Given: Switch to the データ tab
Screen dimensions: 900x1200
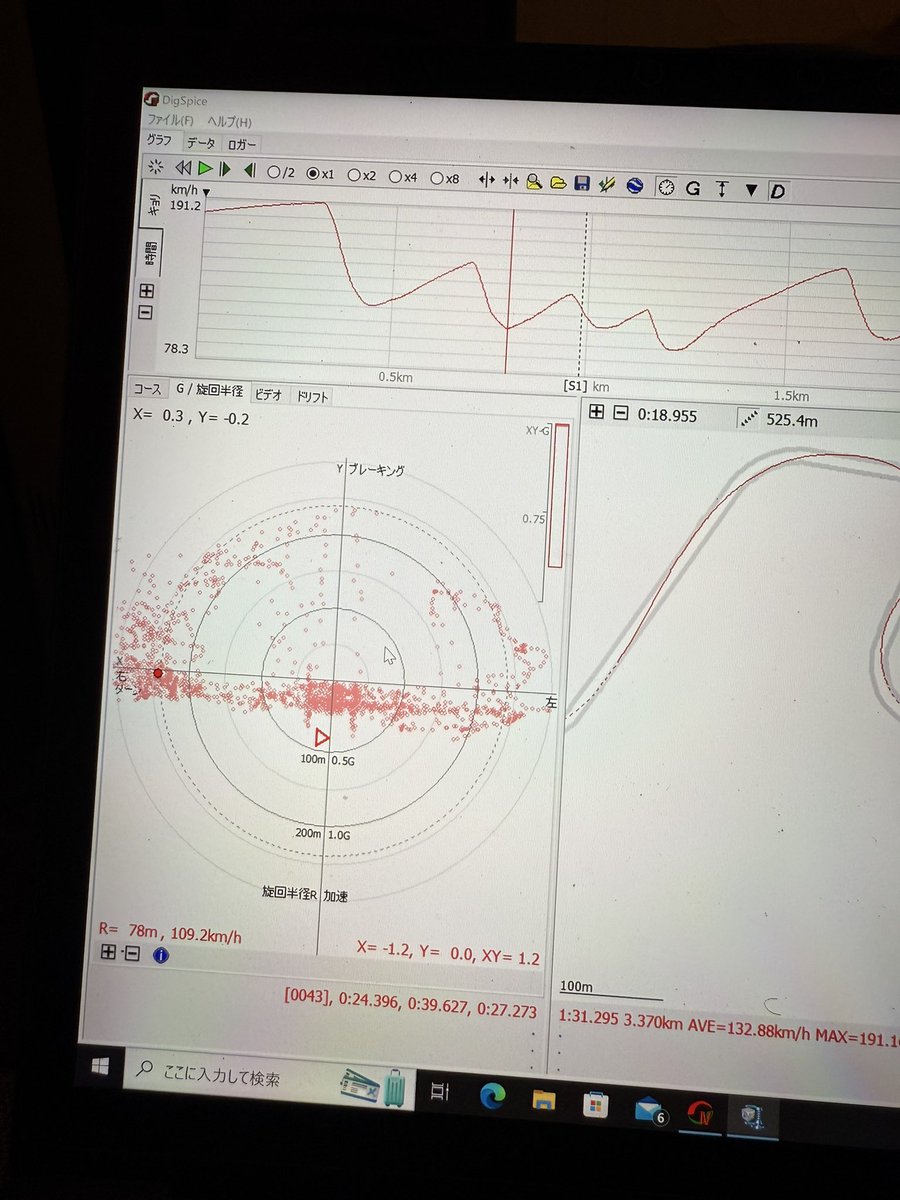Looking at the screenshot, I should coord(200,143).
